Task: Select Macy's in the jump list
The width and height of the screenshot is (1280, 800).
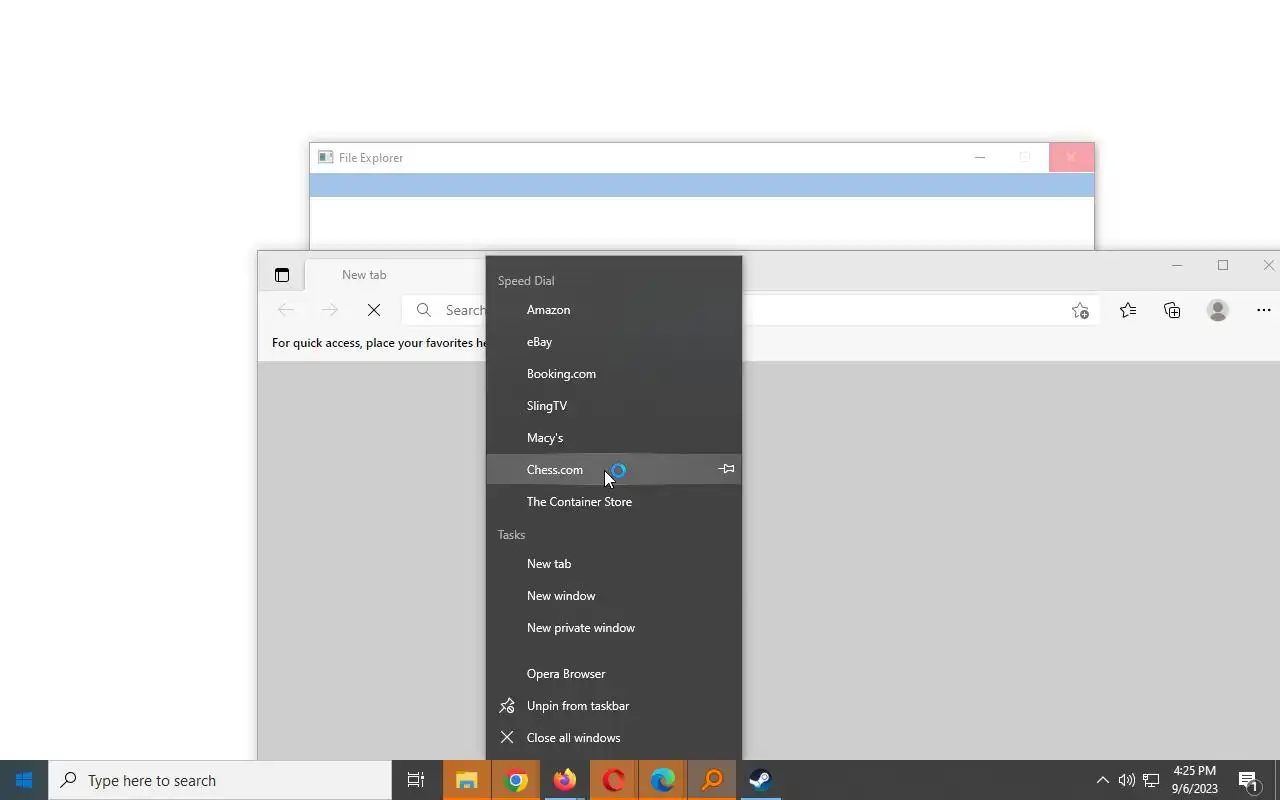Action: point(613,438)
